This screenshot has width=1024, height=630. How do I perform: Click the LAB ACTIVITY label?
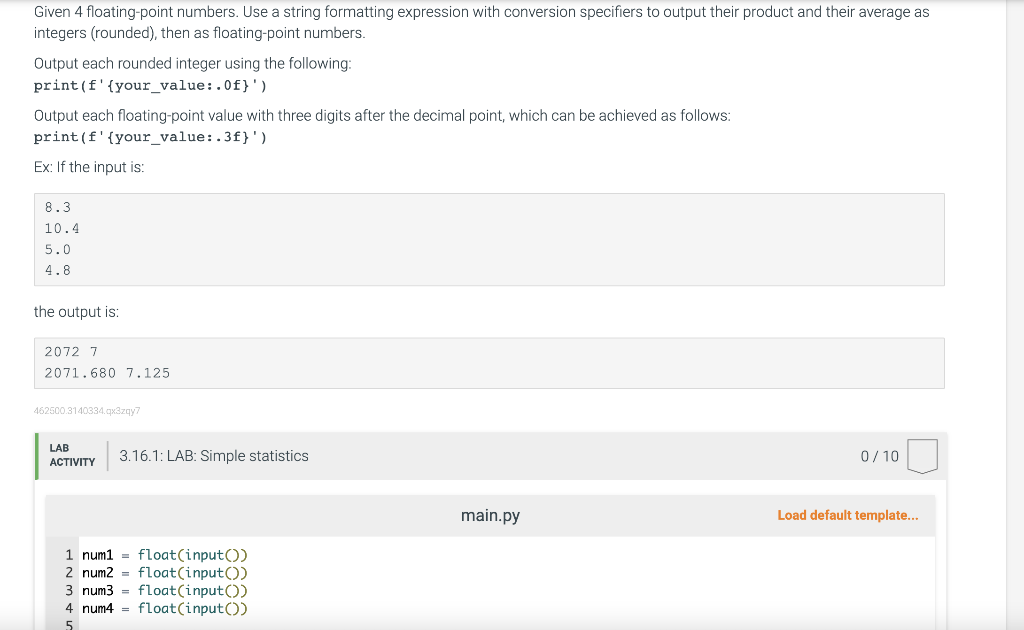[72, 455]
